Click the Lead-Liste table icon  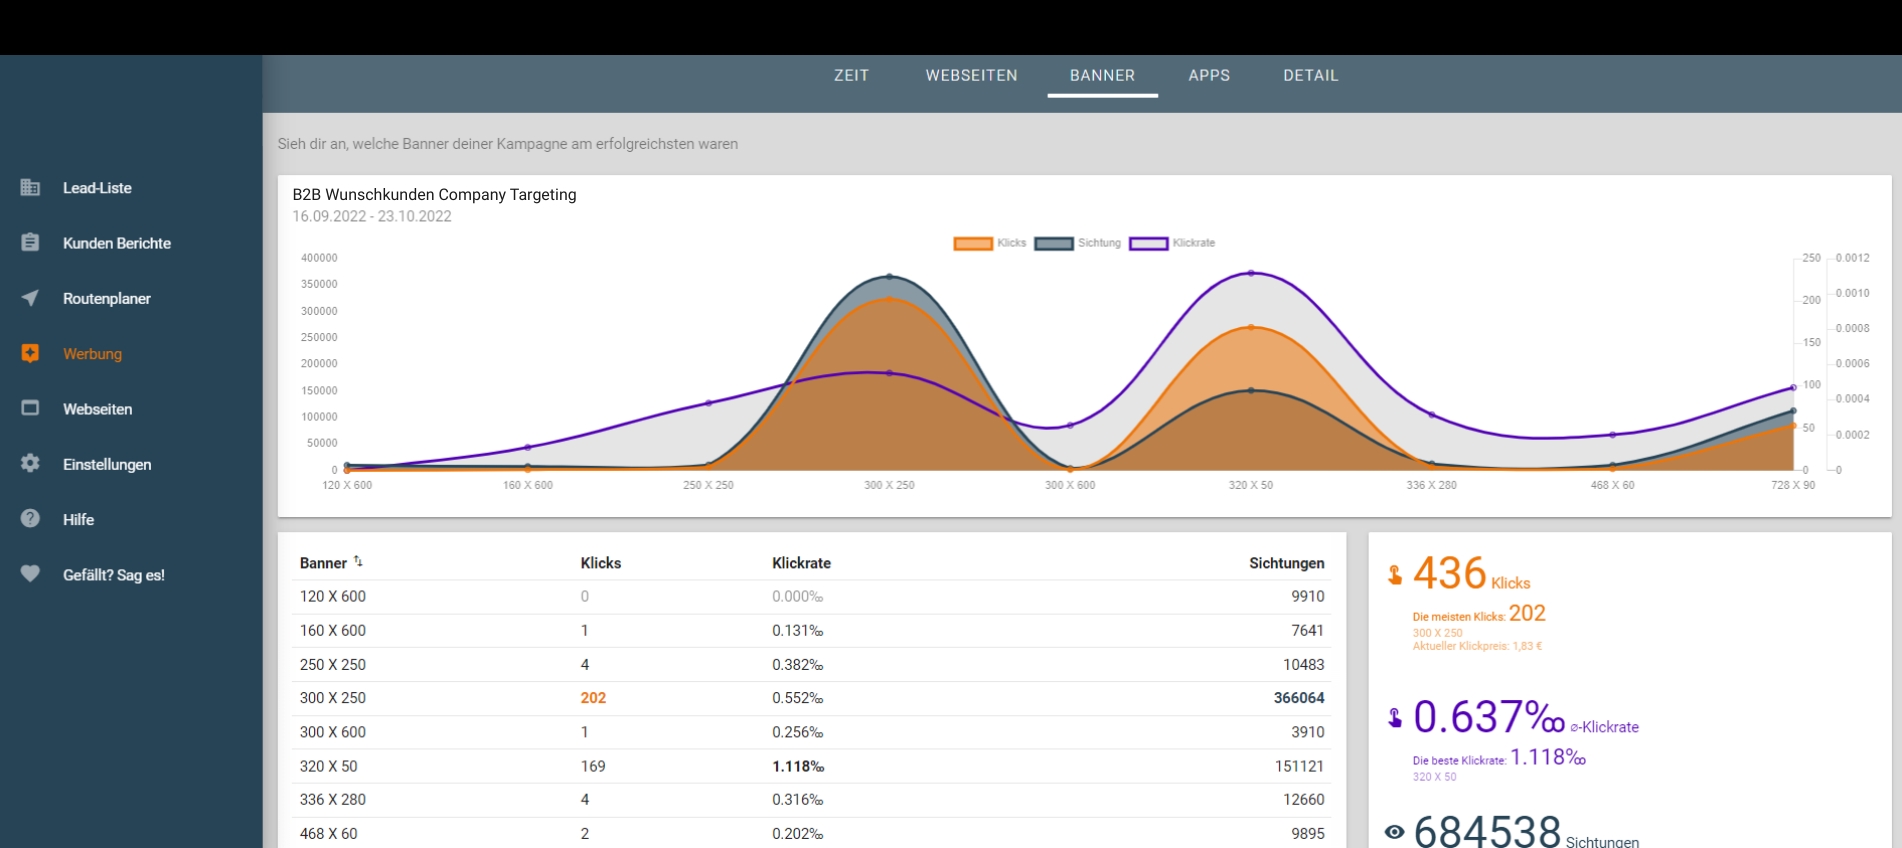[30, 187]
